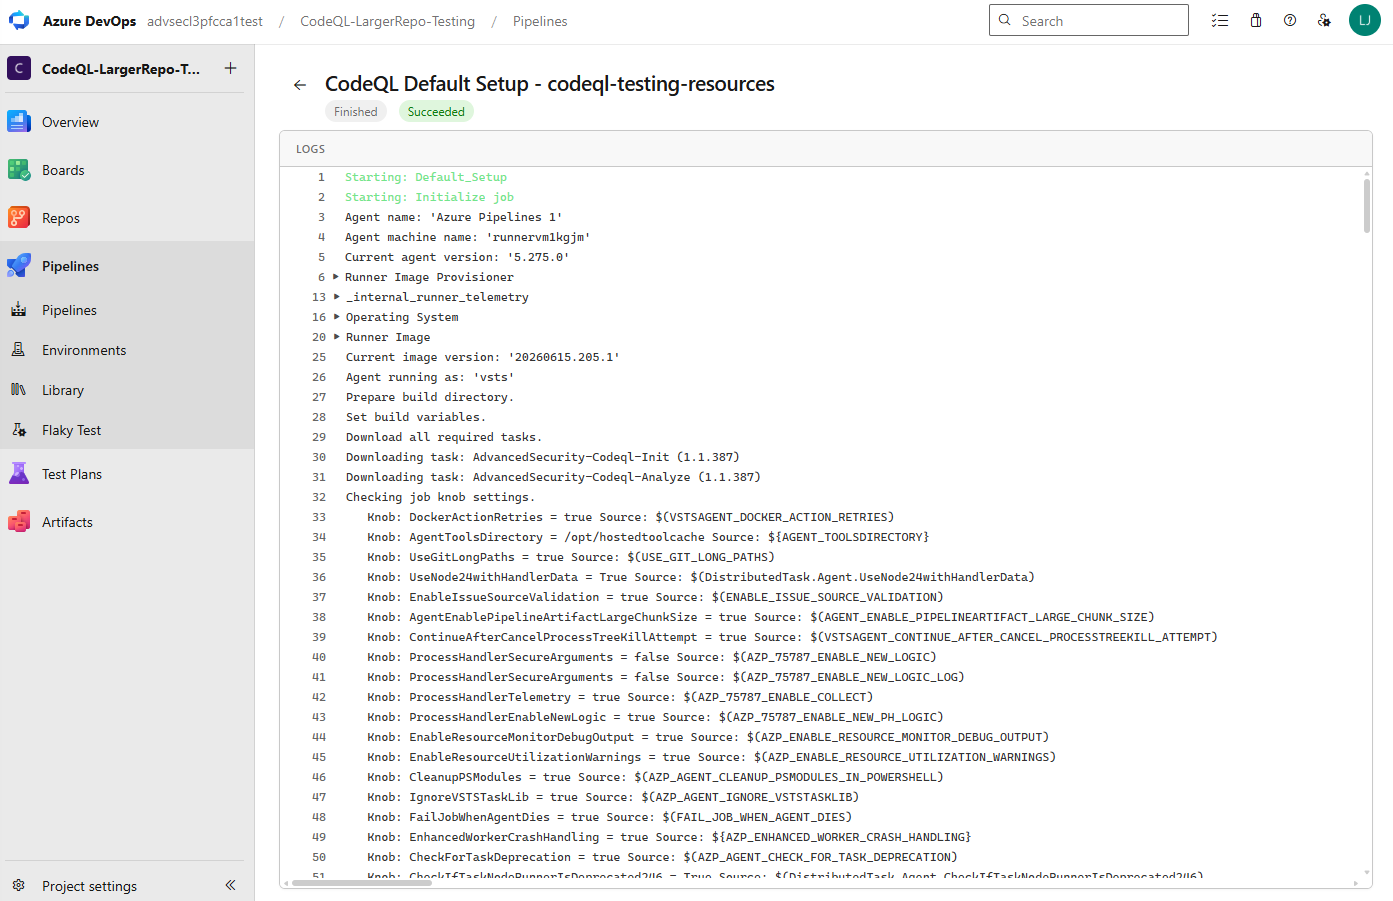The image size is (1393, 901).
Task: Open the Library icon in sidebar
Action: [x=19, y=390]
